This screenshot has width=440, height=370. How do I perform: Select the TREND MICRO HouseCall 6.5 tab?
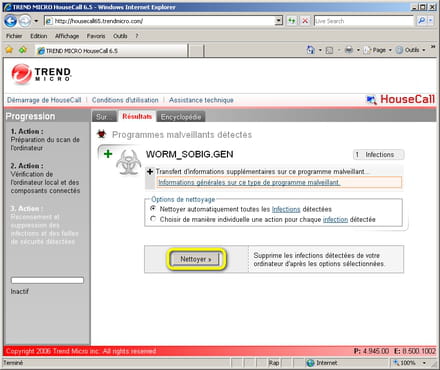pos(111,51)
